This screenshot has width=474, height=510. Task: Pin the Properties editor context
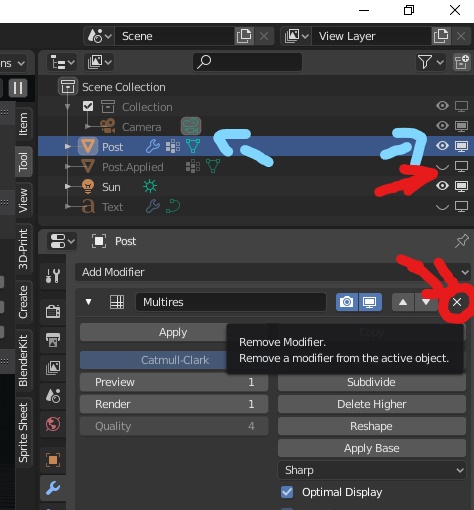pos(462,241)
